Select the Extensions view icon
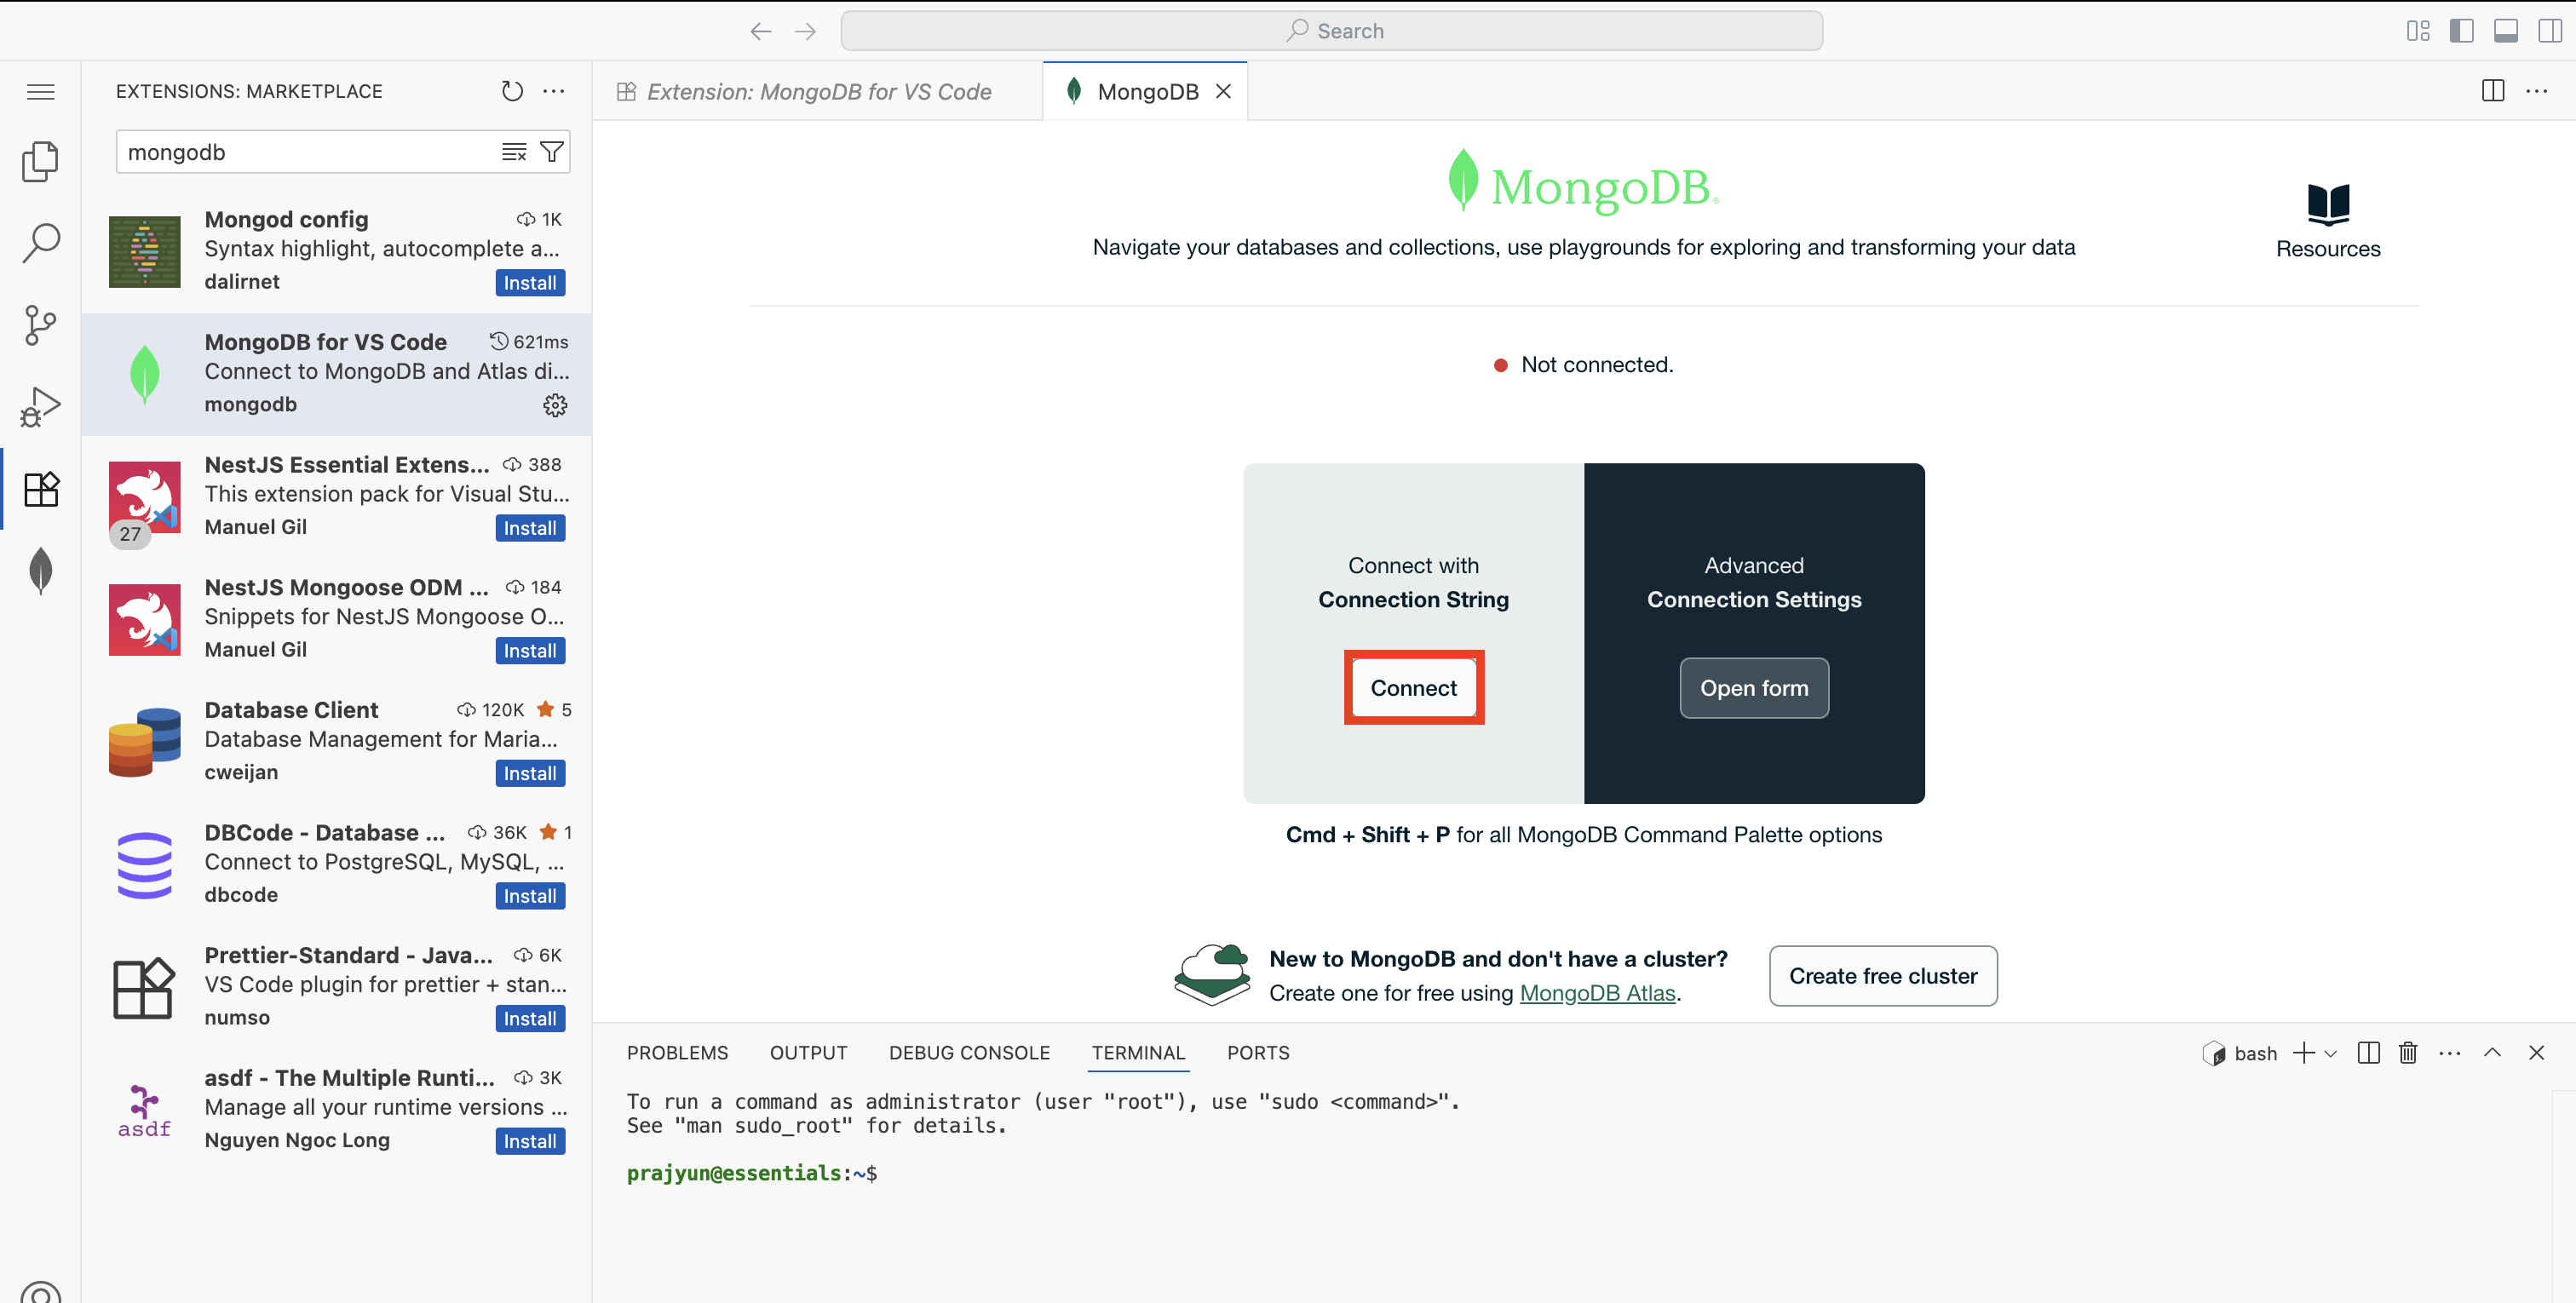This screenshot has width=2576, height=1303. click(x=40, y=489)
